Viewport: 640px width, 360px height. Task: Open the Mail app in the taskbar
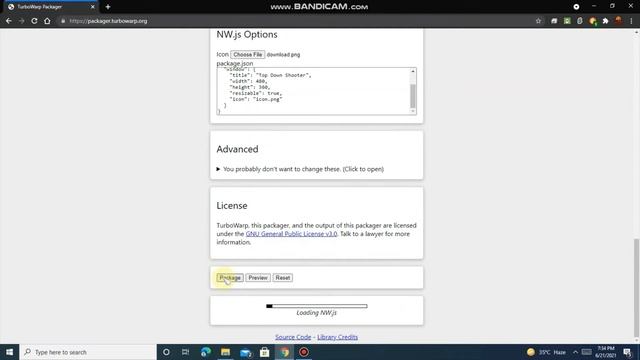pos(245,352)
